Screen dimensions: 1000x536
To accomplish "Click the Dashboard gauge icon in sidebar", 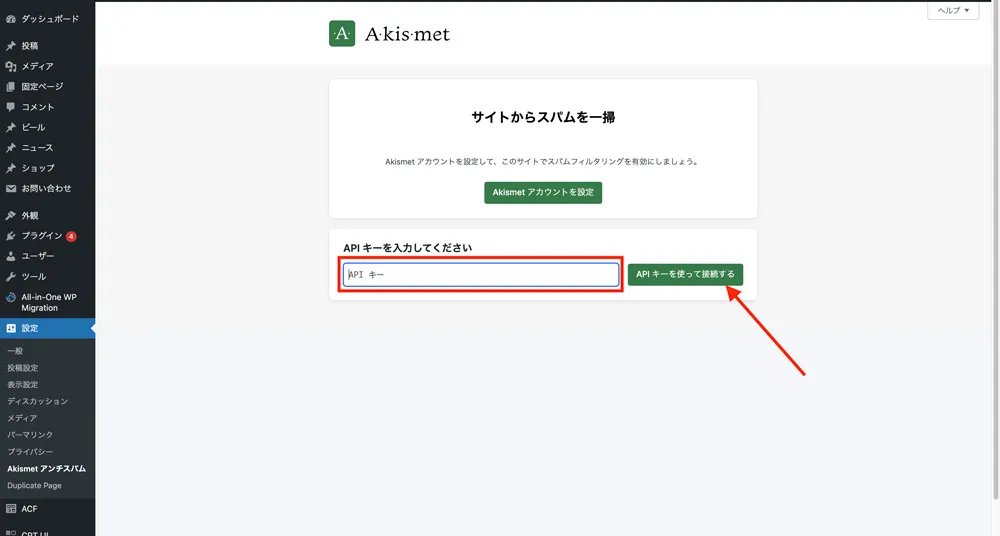I will click(x=11, y=19).
